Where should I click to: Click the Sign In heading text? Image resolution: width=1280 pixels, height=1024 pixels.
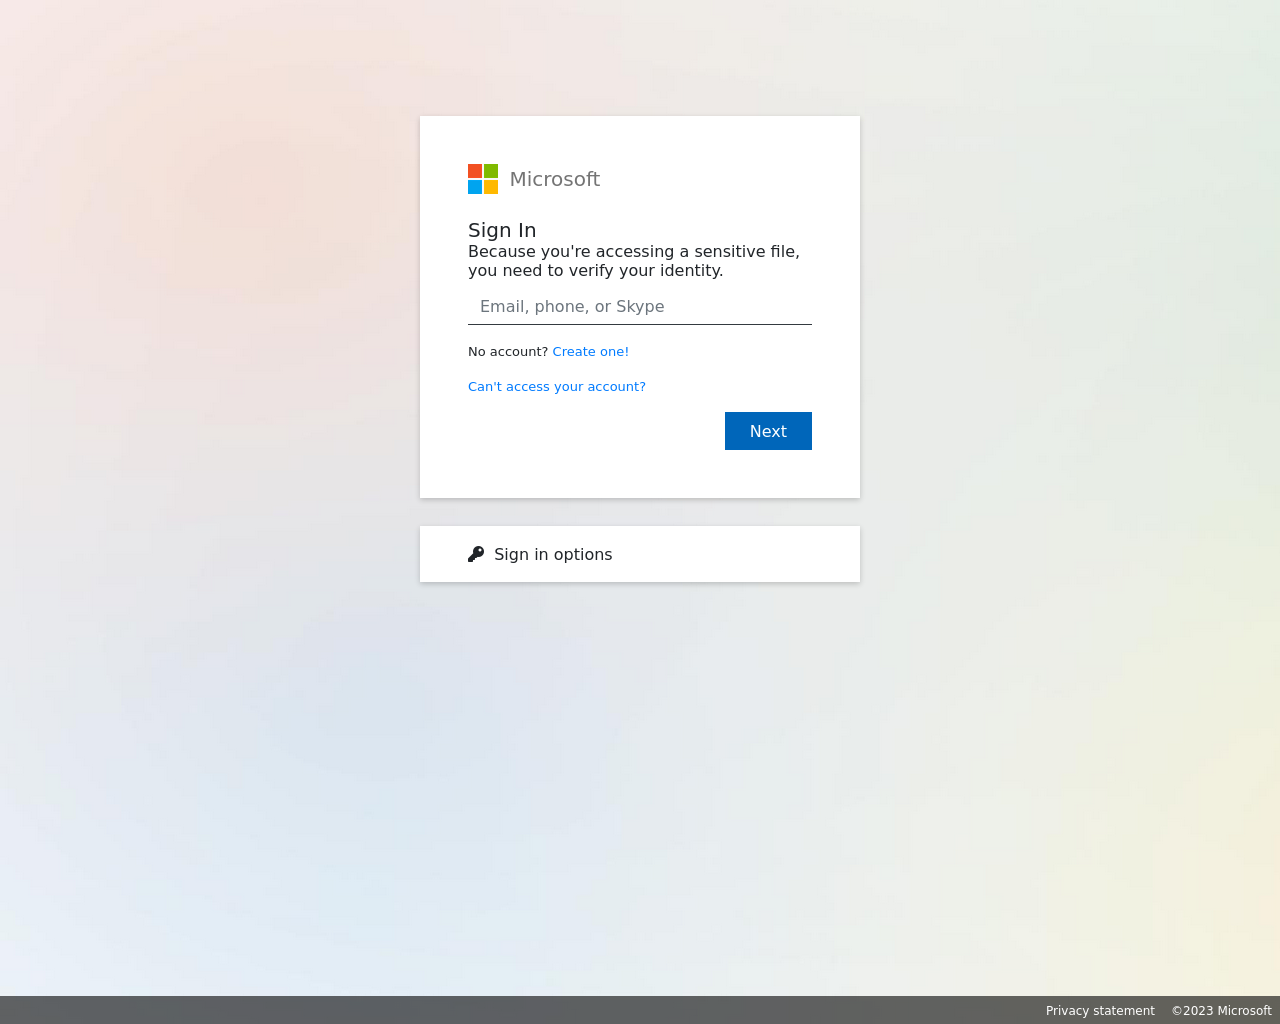(502, 230)
